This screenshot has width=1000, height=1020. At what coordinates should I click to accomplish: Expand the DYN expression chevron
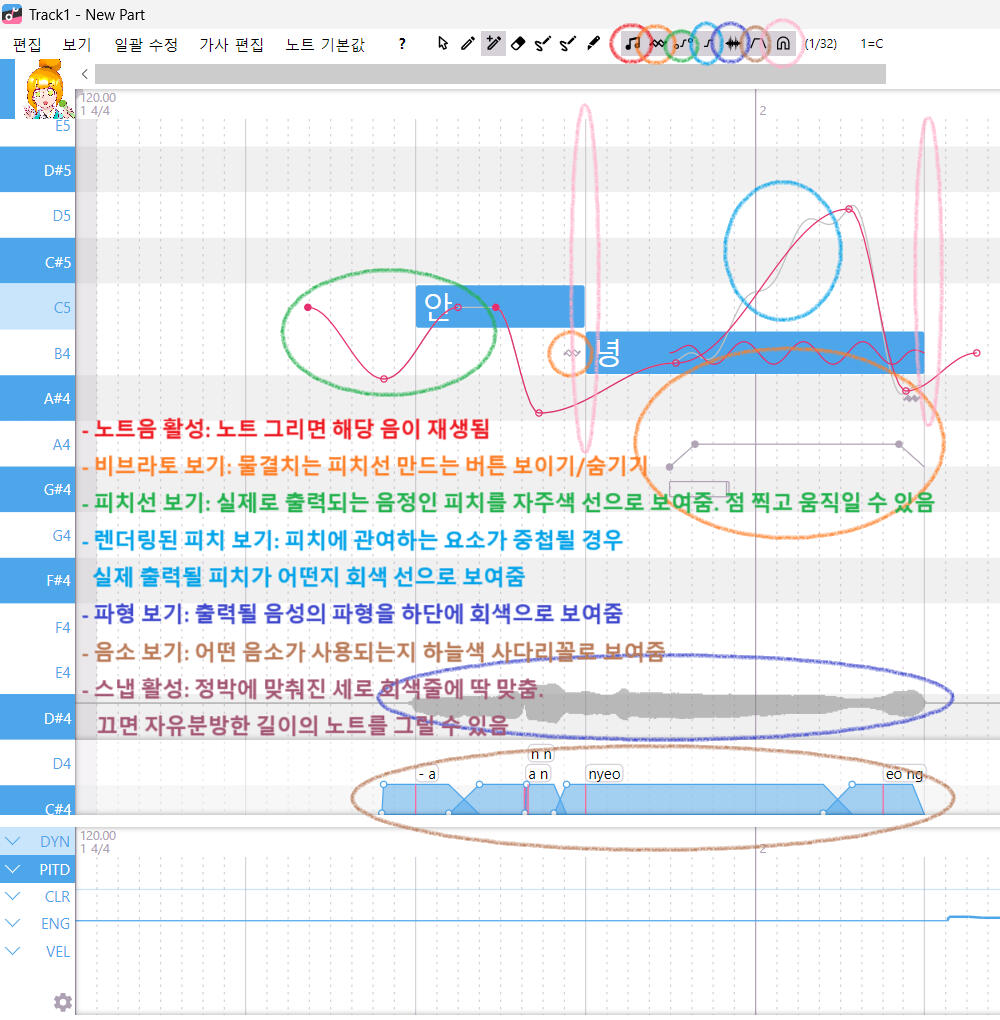tap(13, 842)
